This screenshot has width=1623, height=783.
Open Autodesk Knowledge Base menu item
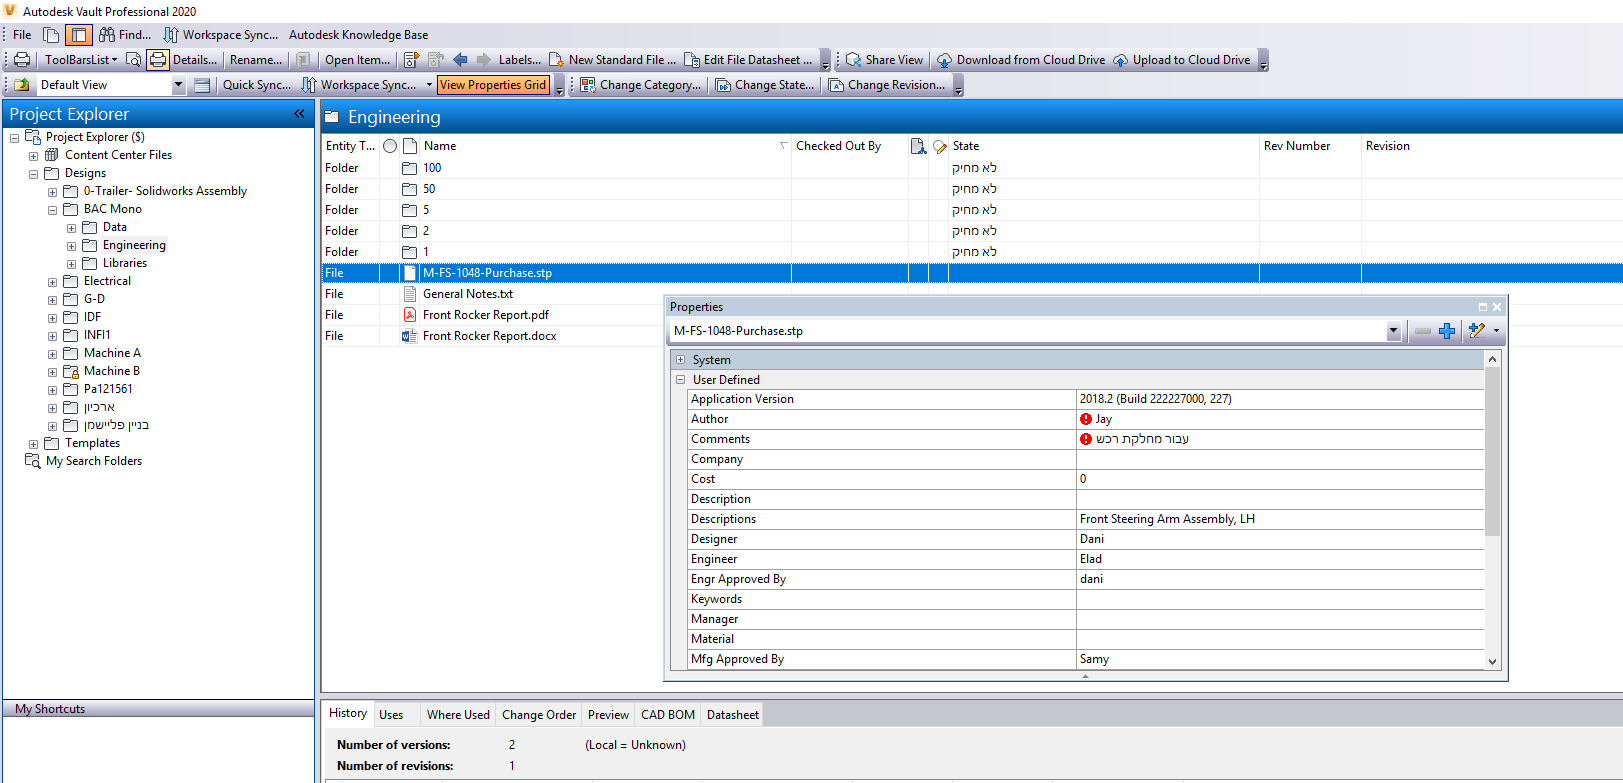pos(358,35)
